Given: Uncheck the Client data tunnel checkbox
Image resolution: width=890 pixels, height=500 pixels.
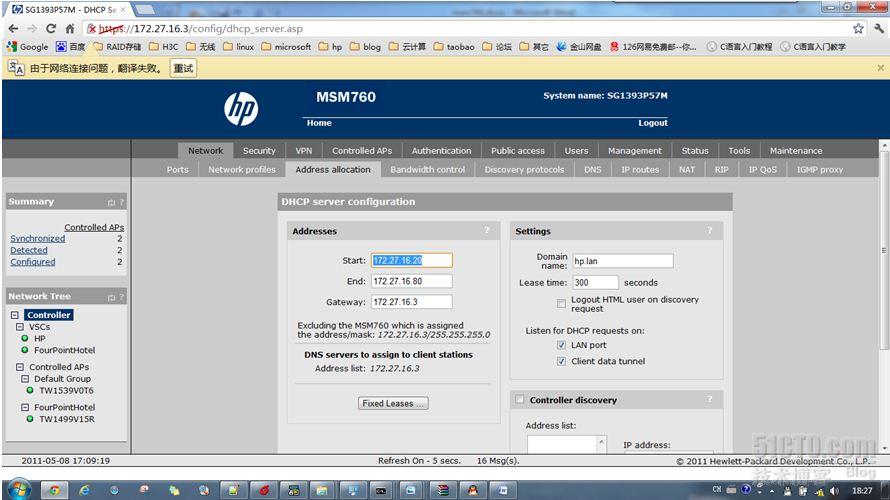Looking at the screenshot, I should (561, 361).
